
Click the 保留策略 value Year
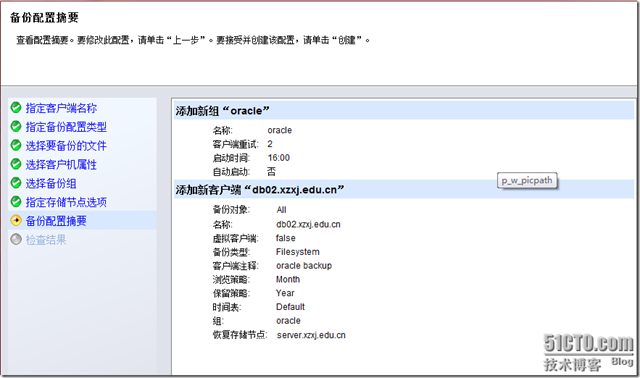285,293
